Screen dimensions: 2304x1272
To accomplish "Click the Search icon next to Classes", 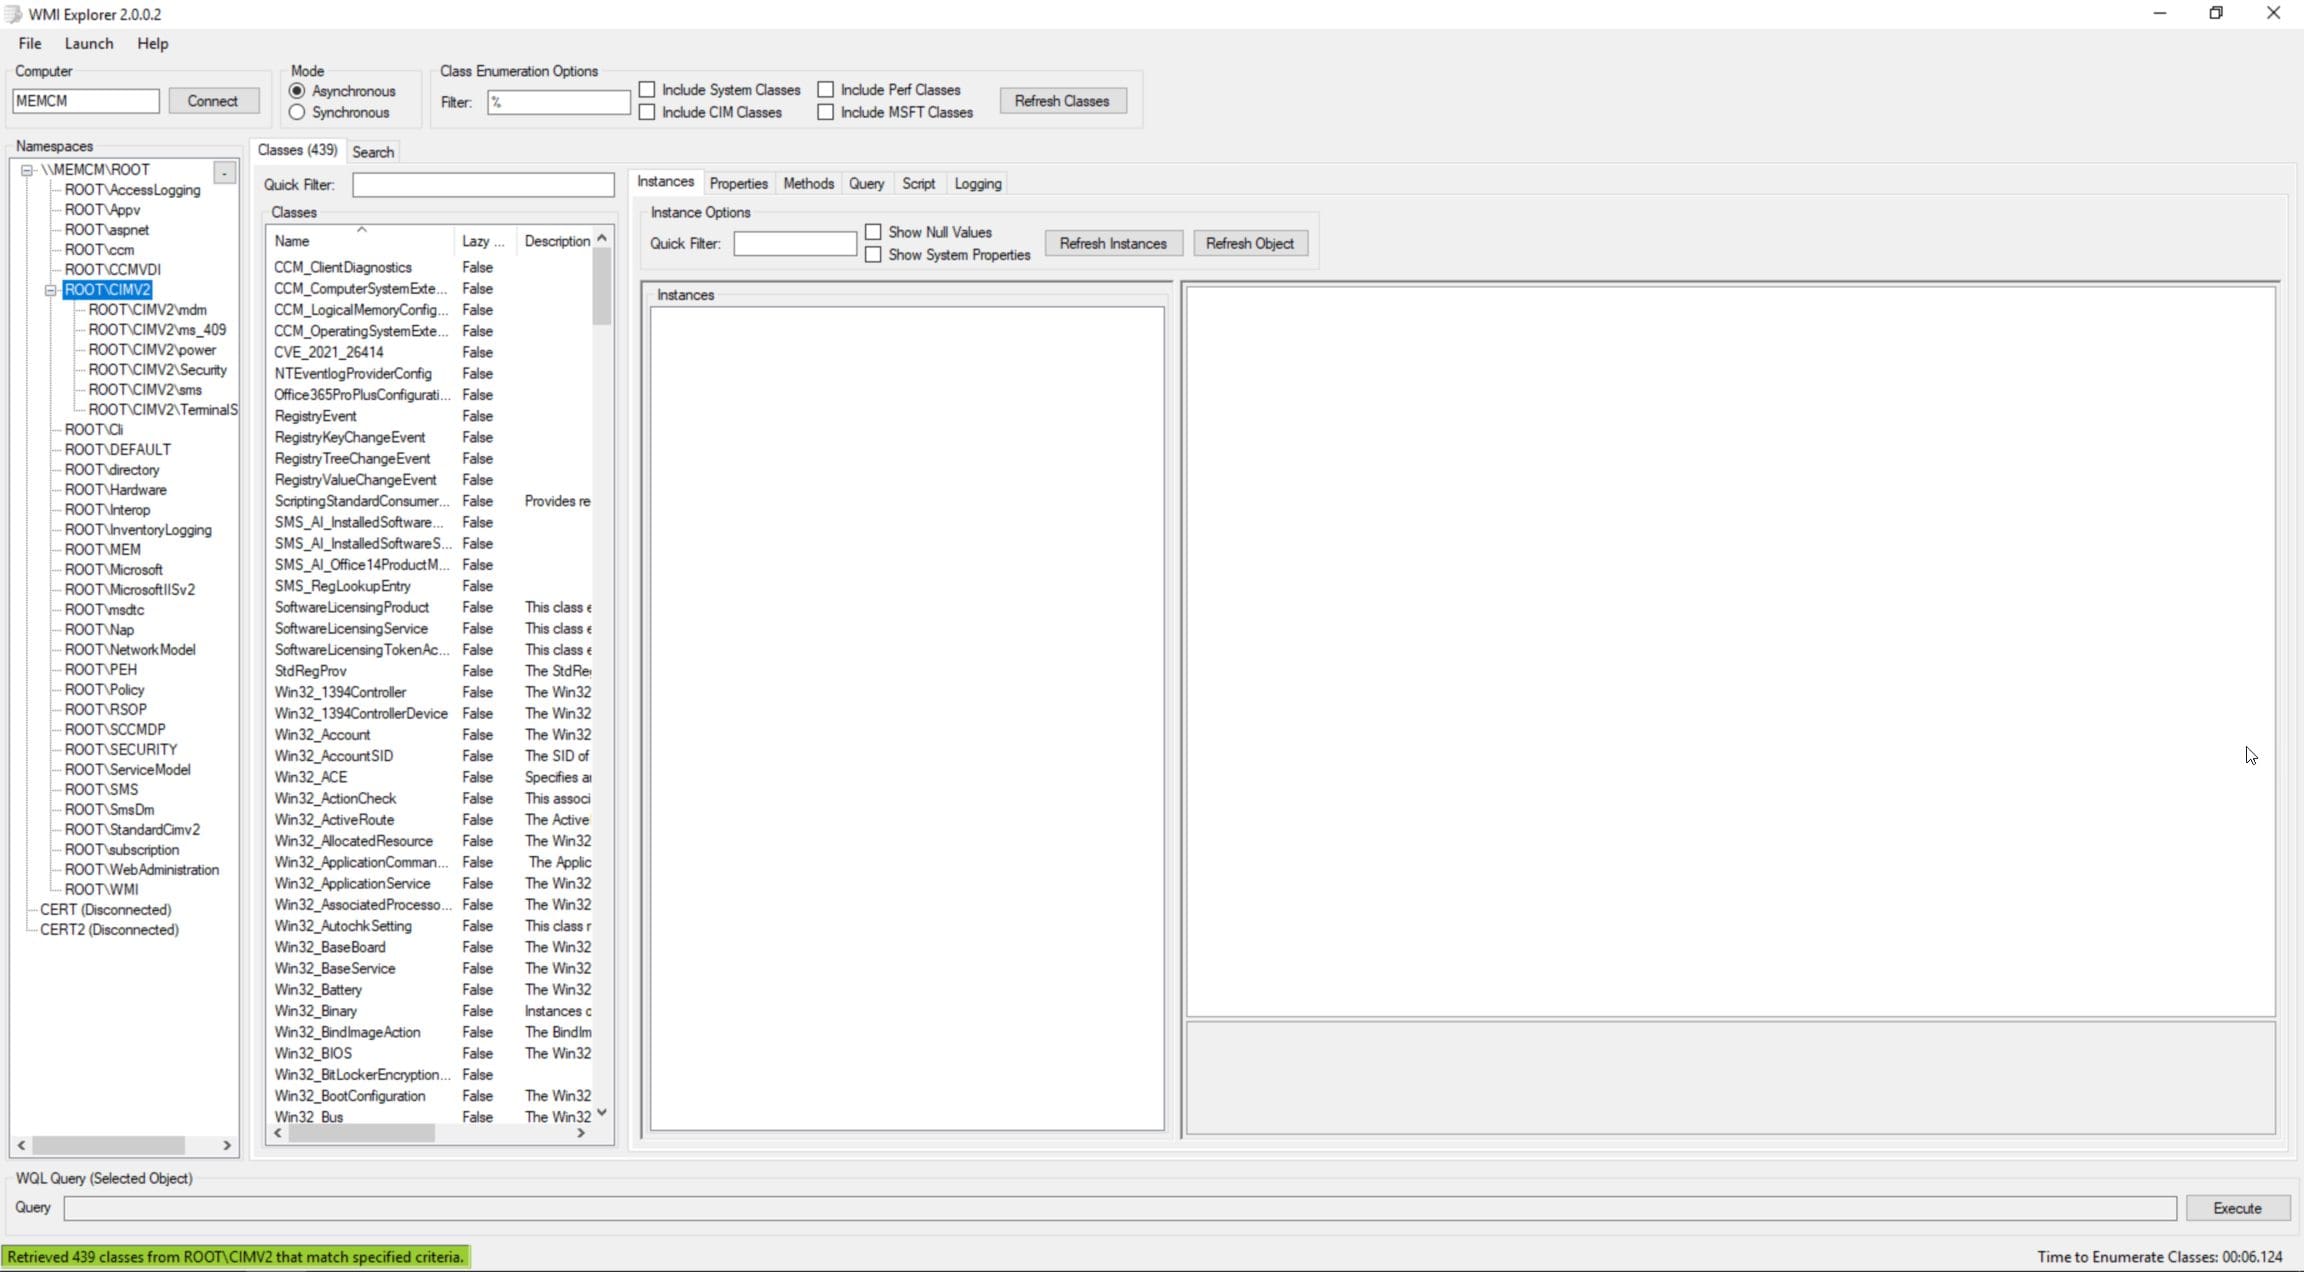I will (371, 150).
